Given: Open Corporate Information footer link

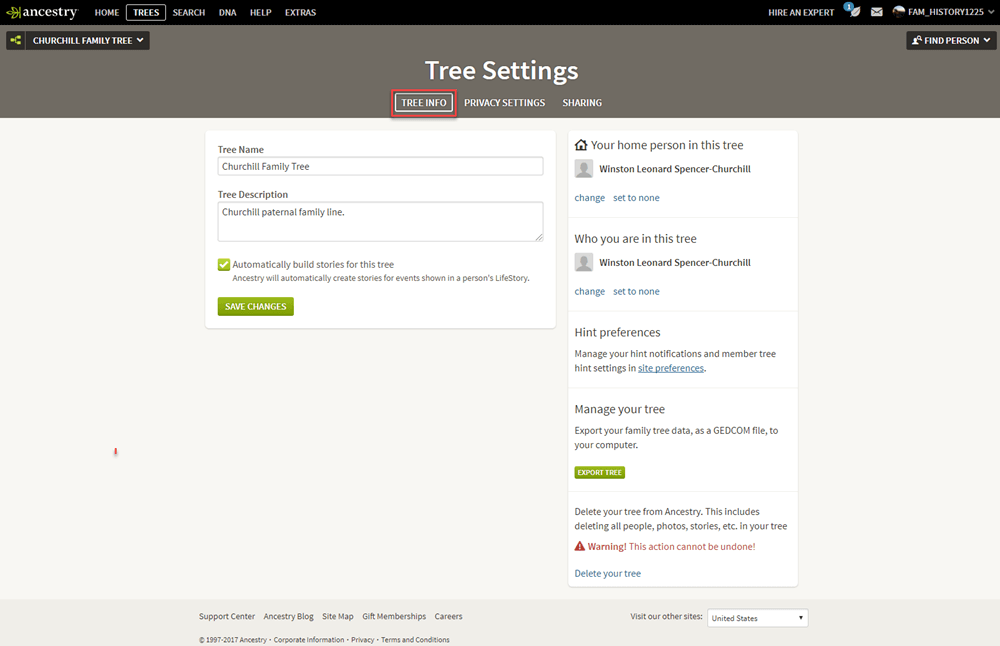Looking at the screenshot, I should click(x=309, y=640).
